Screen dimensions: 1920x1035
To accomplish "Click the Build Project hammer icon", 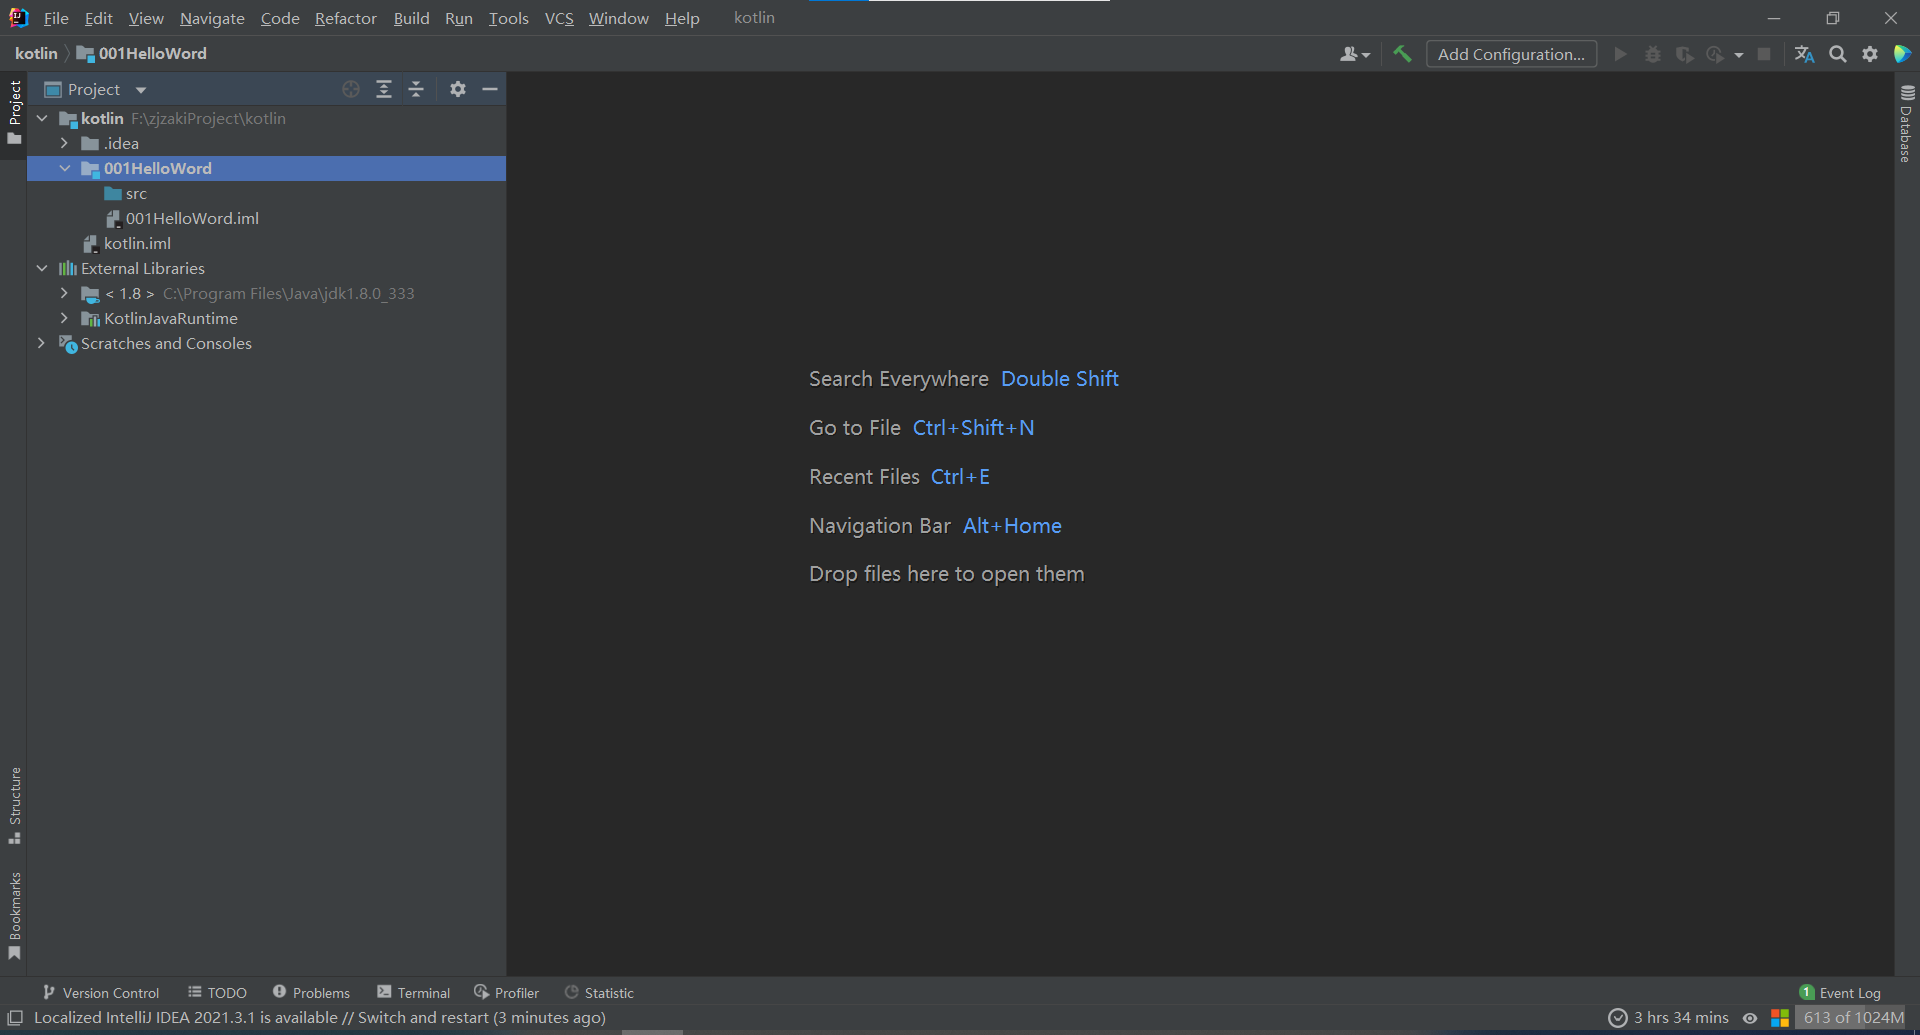I will click(x=1402, y=54).
